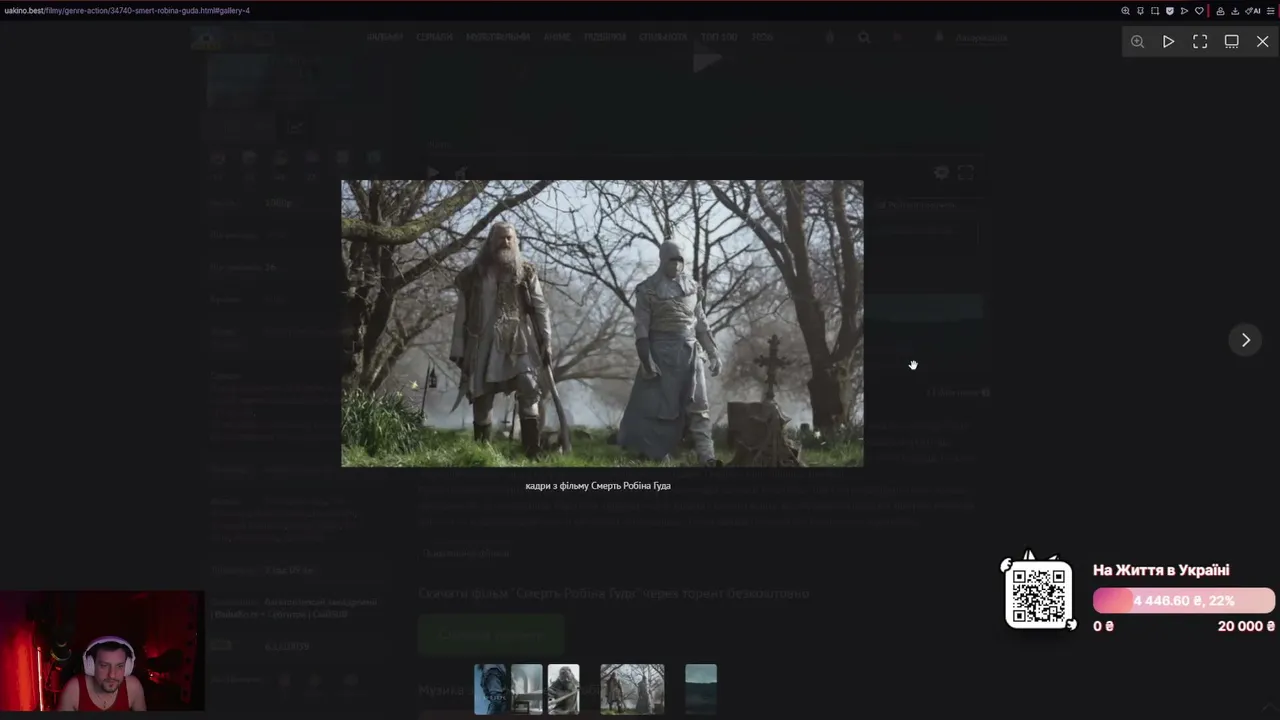Take a snapshot with the browser capture icon
The width and height of the screenshot is (1280, 720).
coord(1155,11)
